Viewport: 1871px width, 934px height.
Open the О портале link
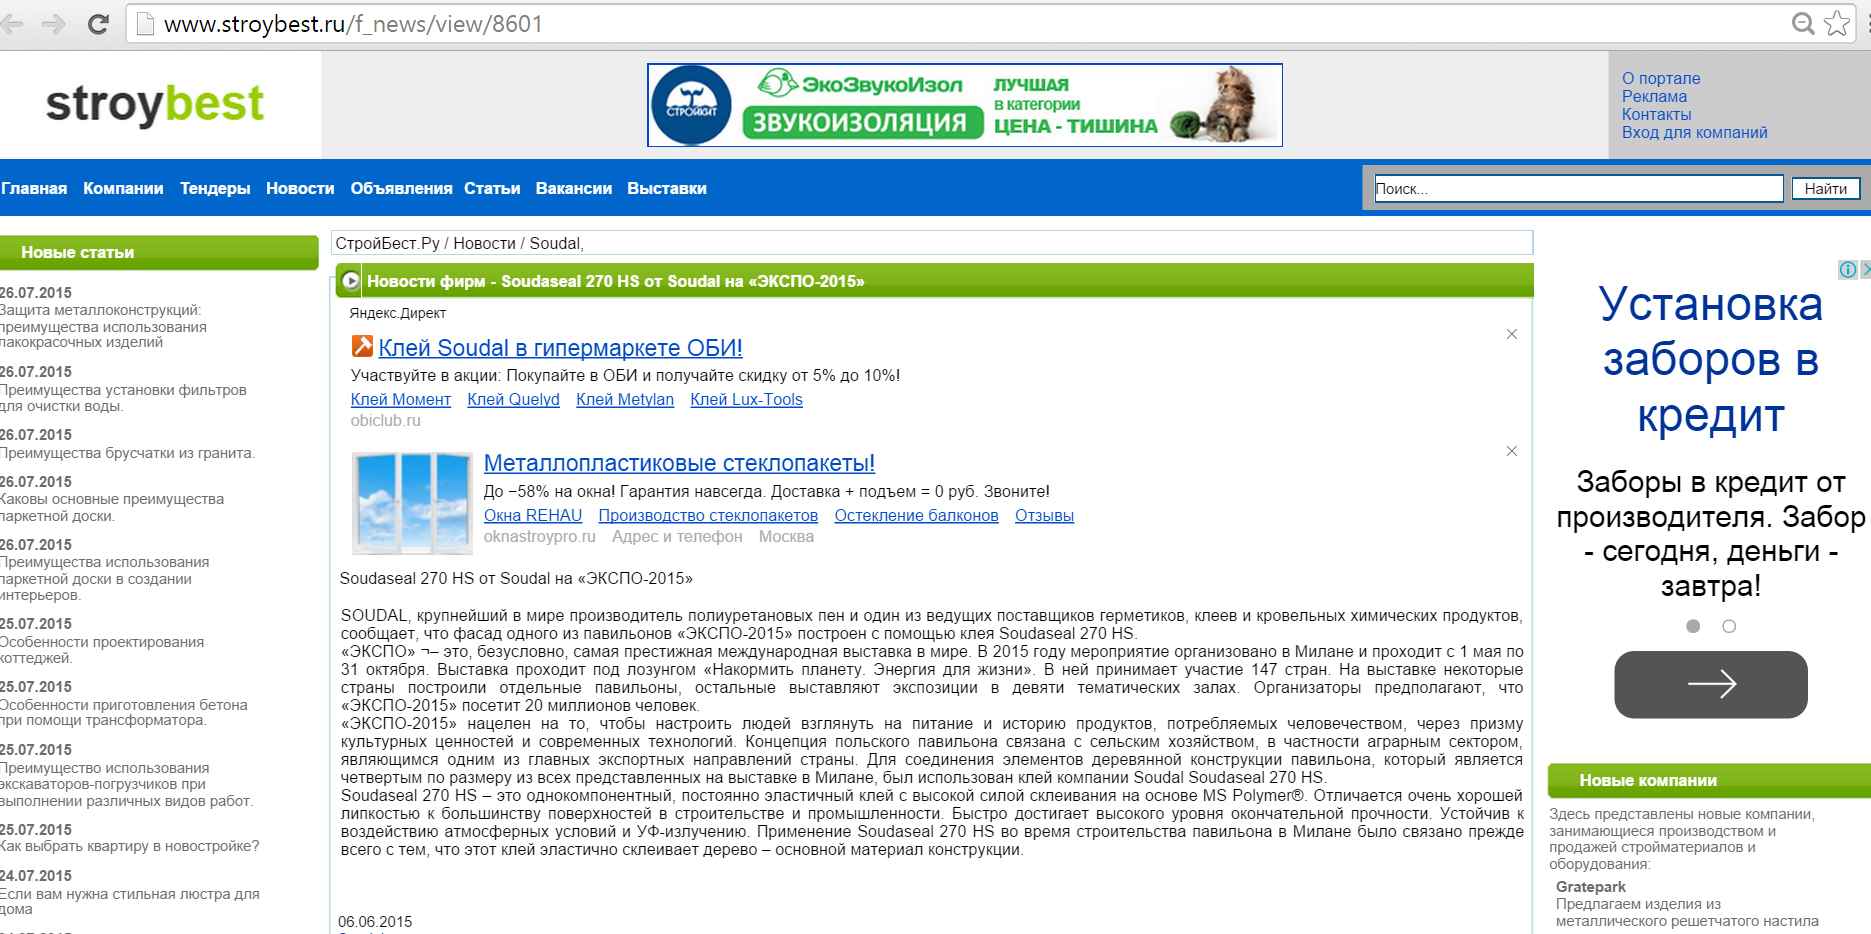[x=1661, y=78]
